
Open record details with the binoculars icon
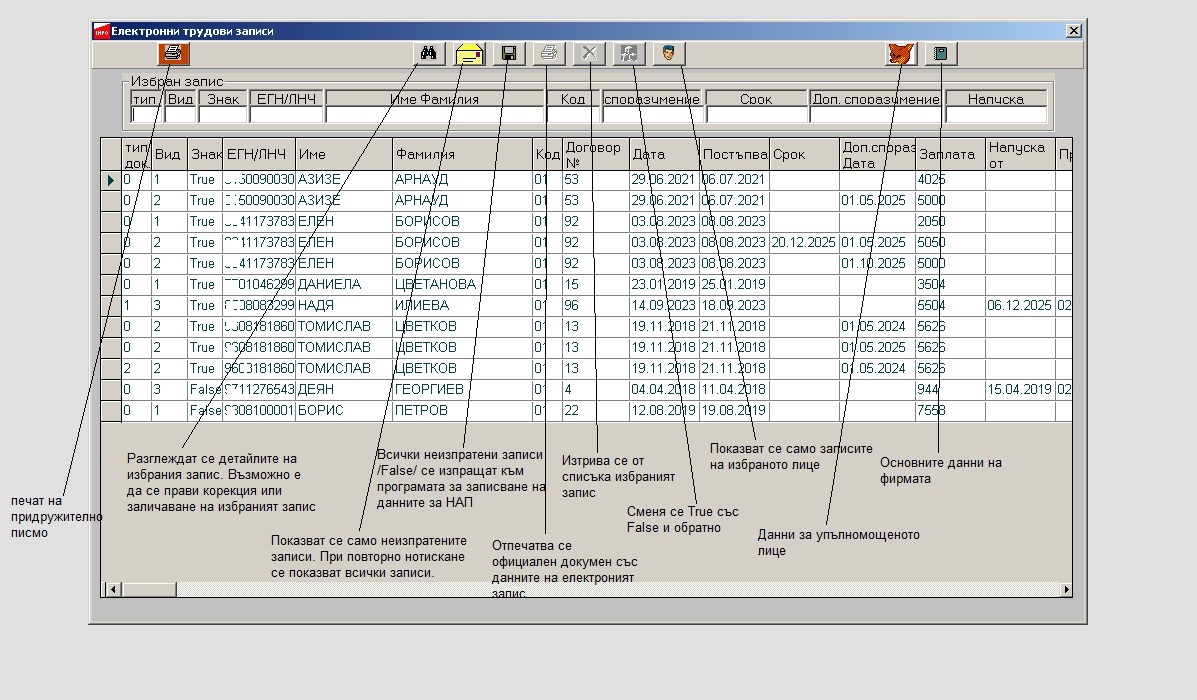tap(429, 53)
